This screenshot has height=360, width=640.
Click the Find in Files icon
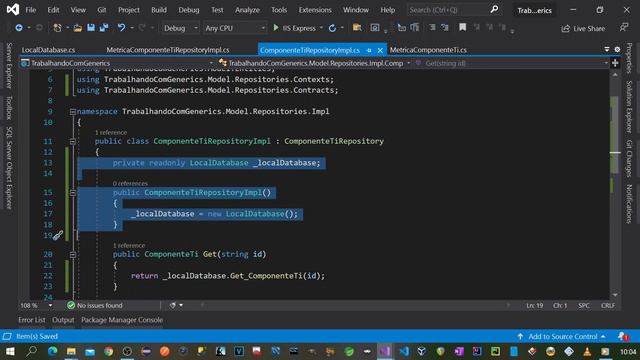pos(357,27)
